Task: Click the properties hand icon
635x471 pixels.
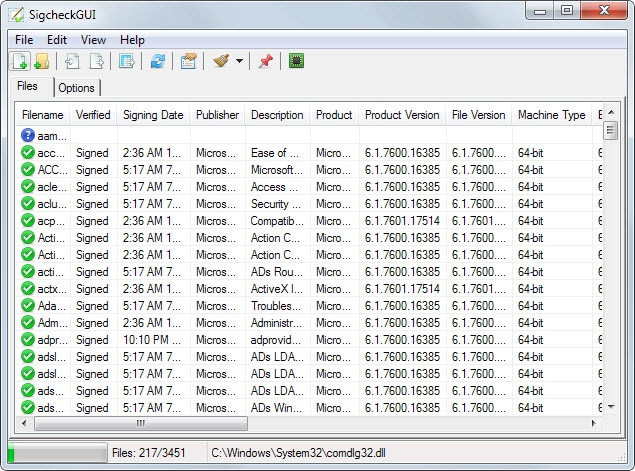Action: click(189, 62)
